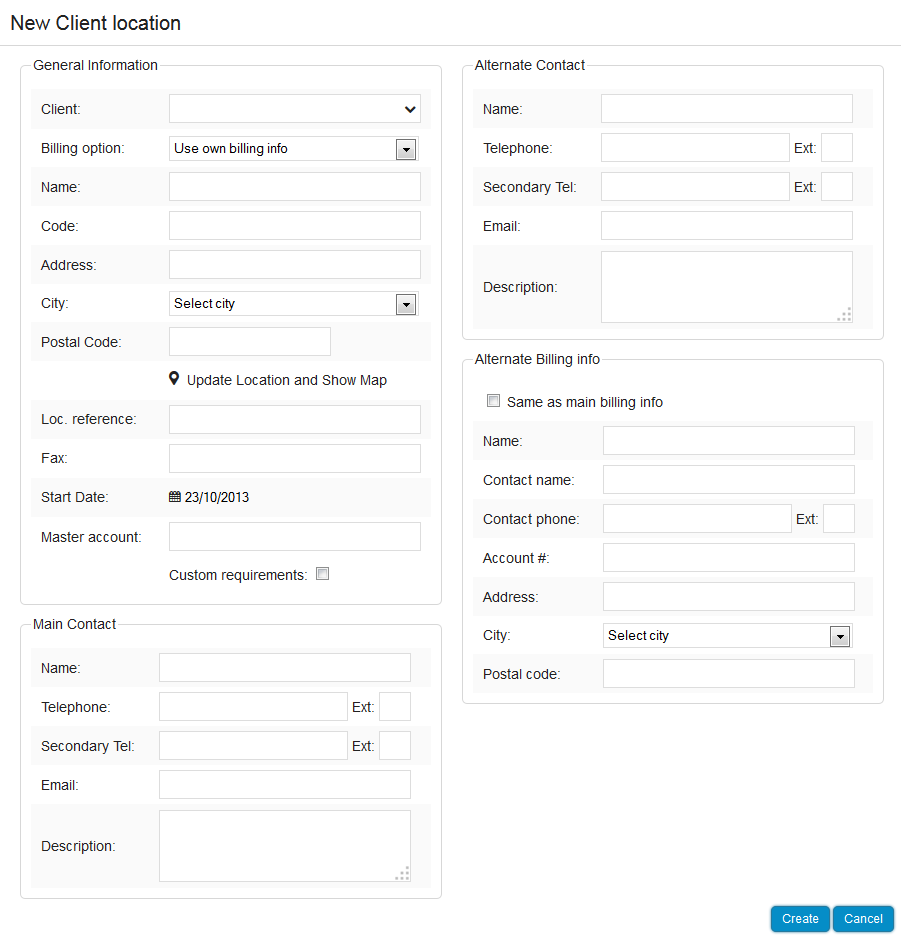Screen dimensions: 901x941
Task: Click the Create button
Action: click(800, 919)
